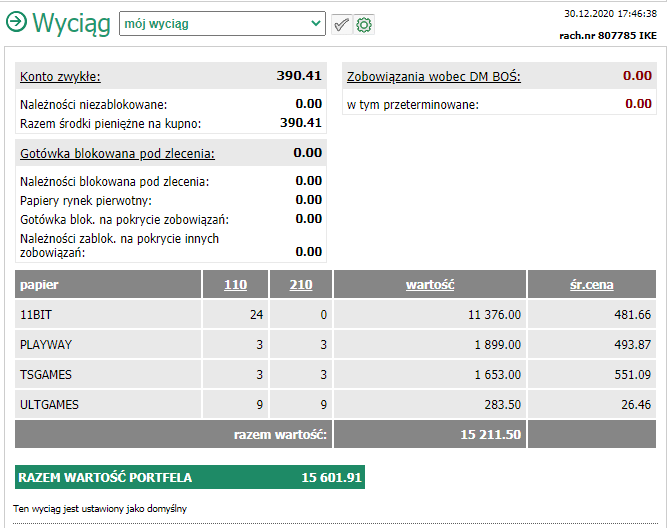Select the ULTGAMES paper row name
Image resolution: width=669 pixels, height=528 pixels.
pyautogui.click(x=49, y=404)
